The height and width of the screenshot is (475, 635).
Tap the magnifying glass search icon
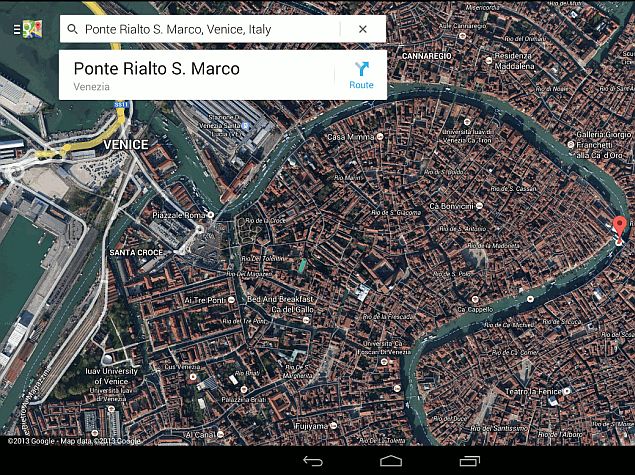pos(72,30)
